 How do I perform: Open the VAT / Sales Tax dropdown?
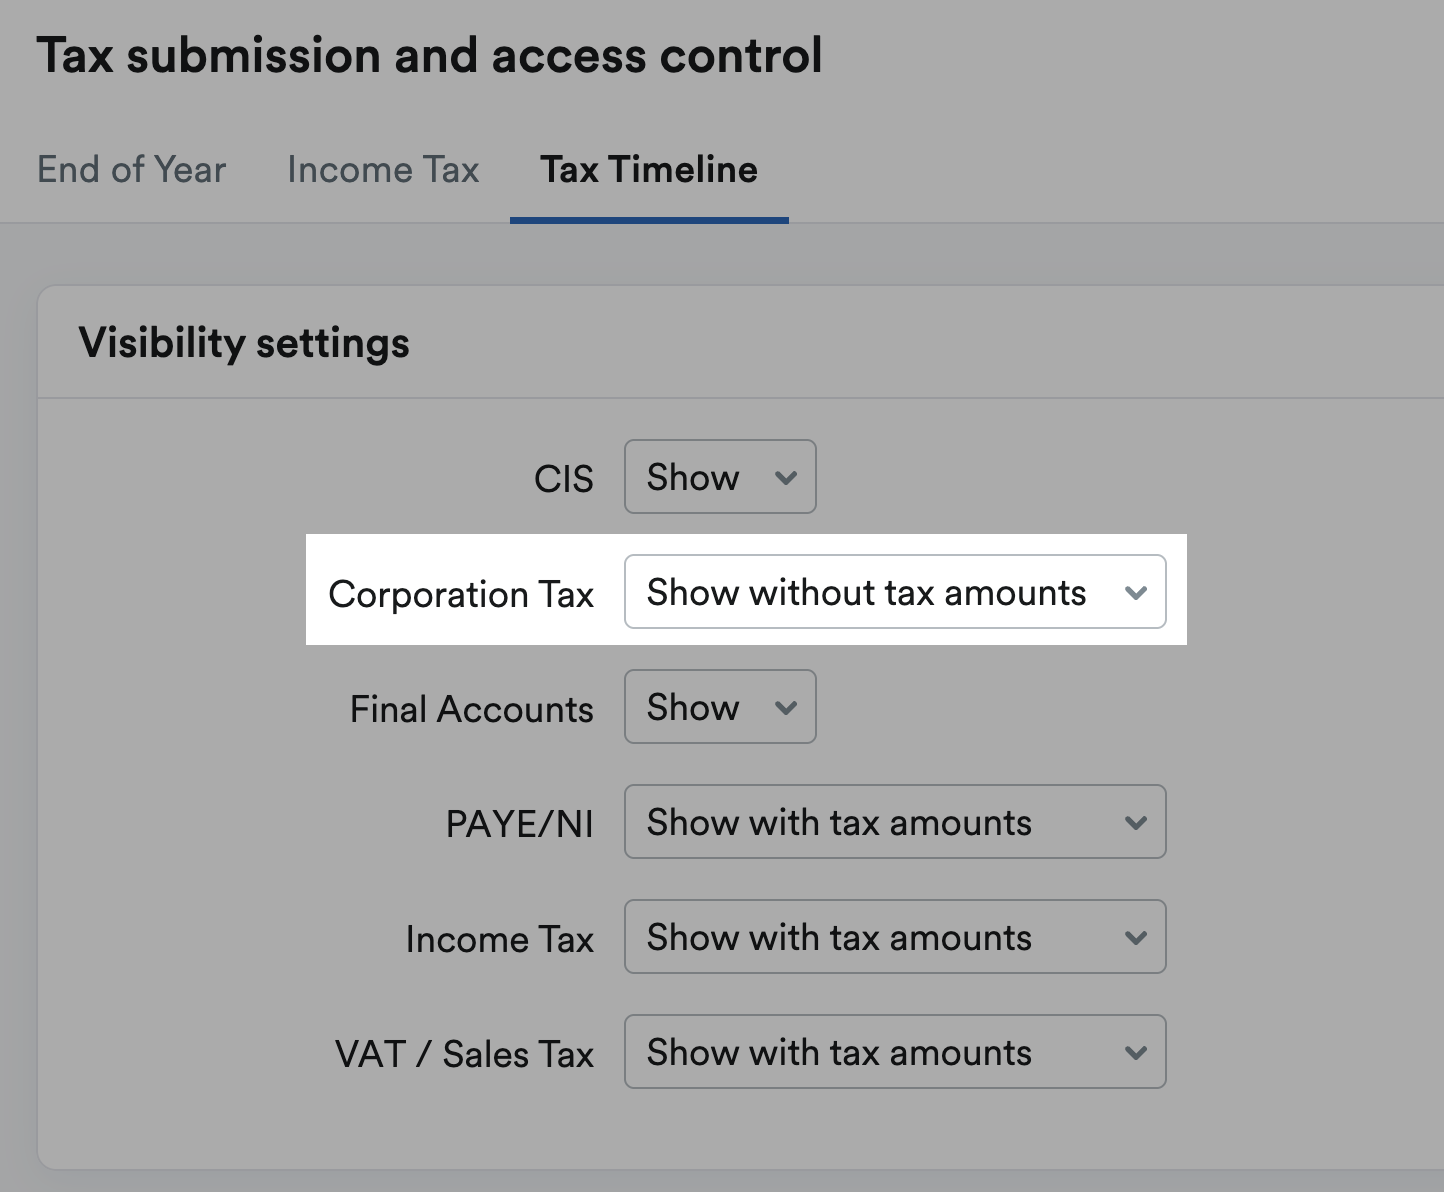(895, 1052)
